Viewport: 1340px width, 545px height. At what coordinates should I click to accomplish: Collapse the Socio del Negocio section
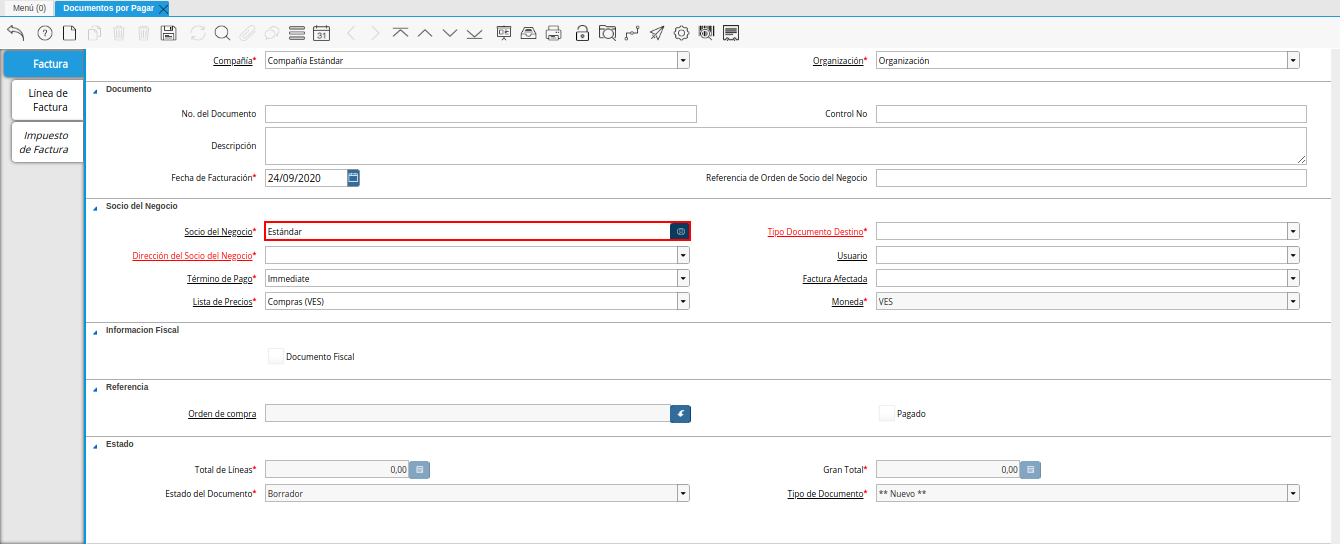coord(96,206)
